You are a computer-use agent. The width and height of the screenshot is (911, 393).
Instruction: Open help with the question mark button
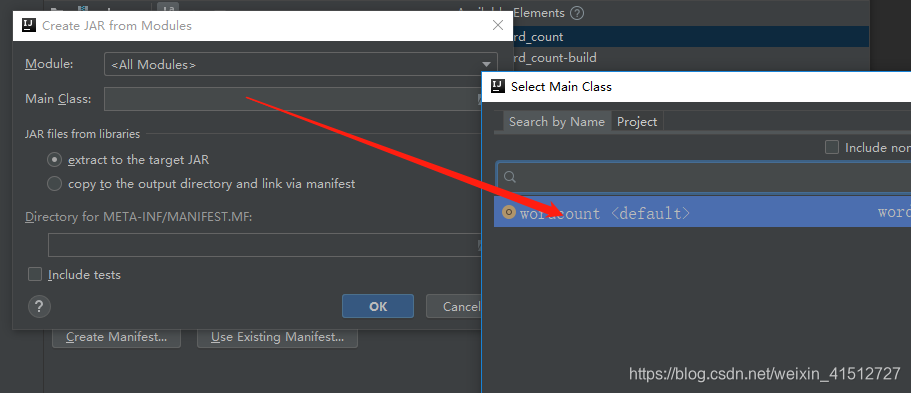[x=40, y=306]
